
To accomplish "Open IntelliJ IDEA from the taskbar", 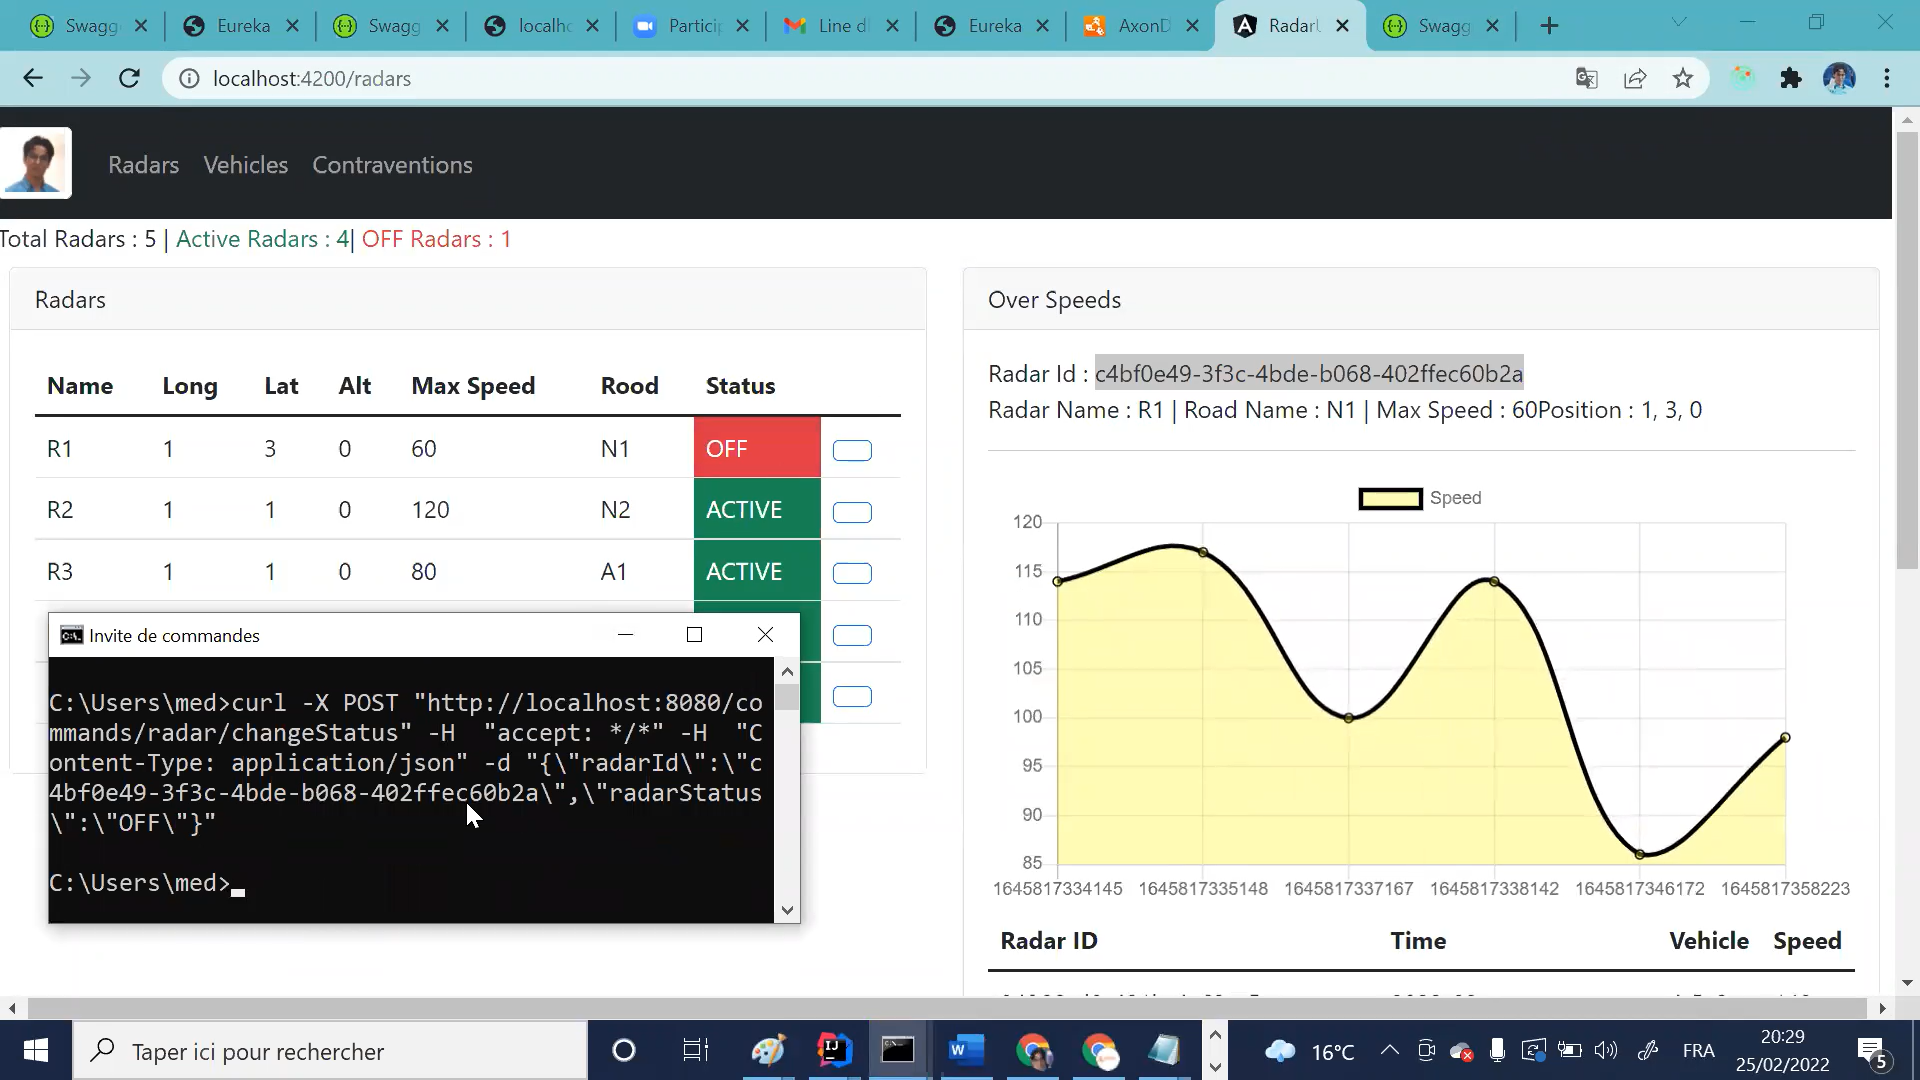I will coord(833,1051).
